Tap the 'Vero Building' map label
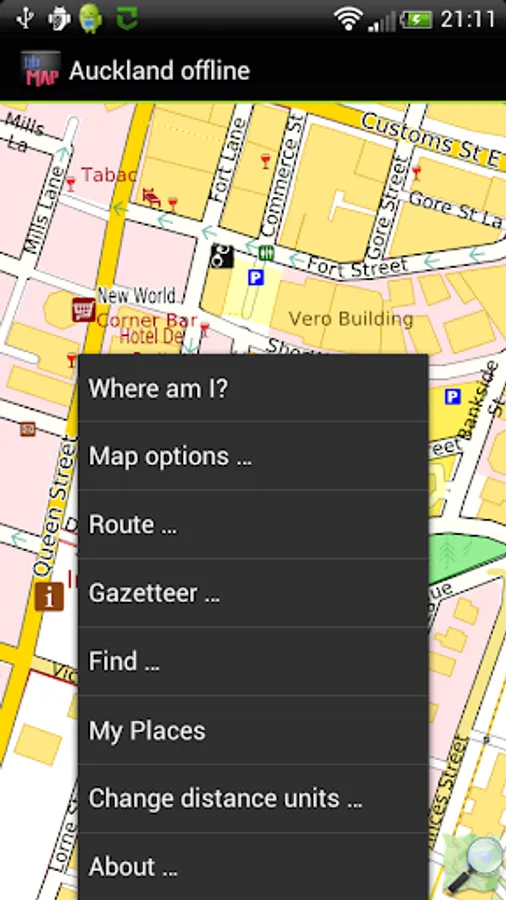This screenshot has width=506, height=900. point(351,319)
